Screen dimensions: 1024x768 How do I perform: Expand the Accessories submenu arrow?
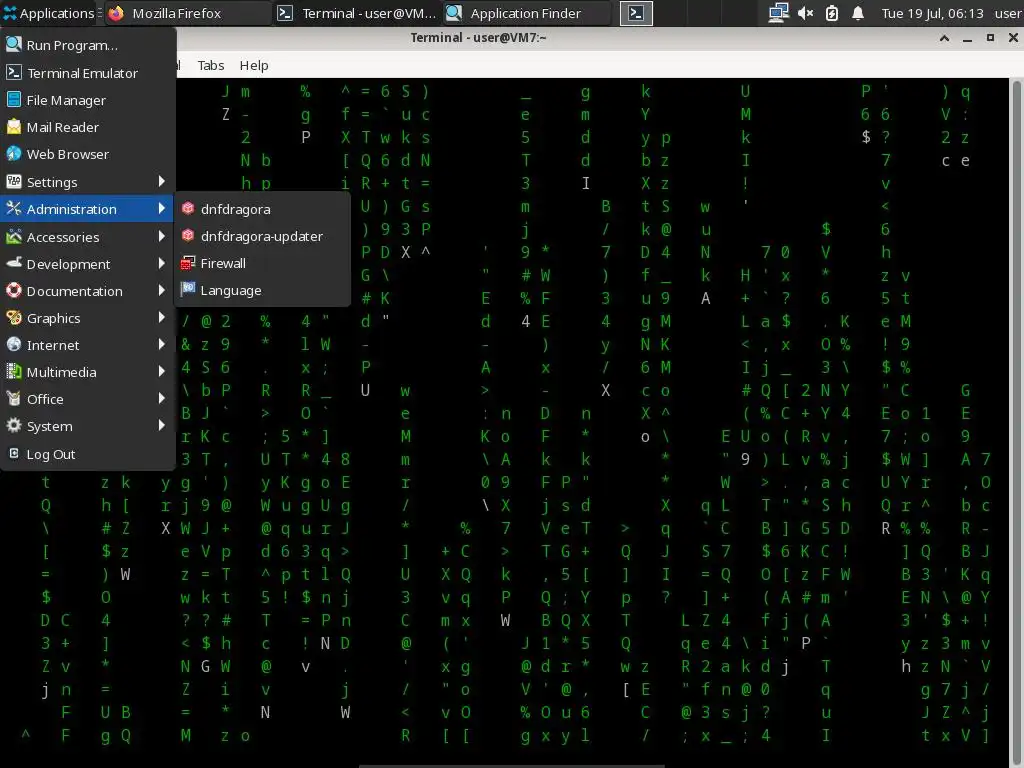point(161,236)
